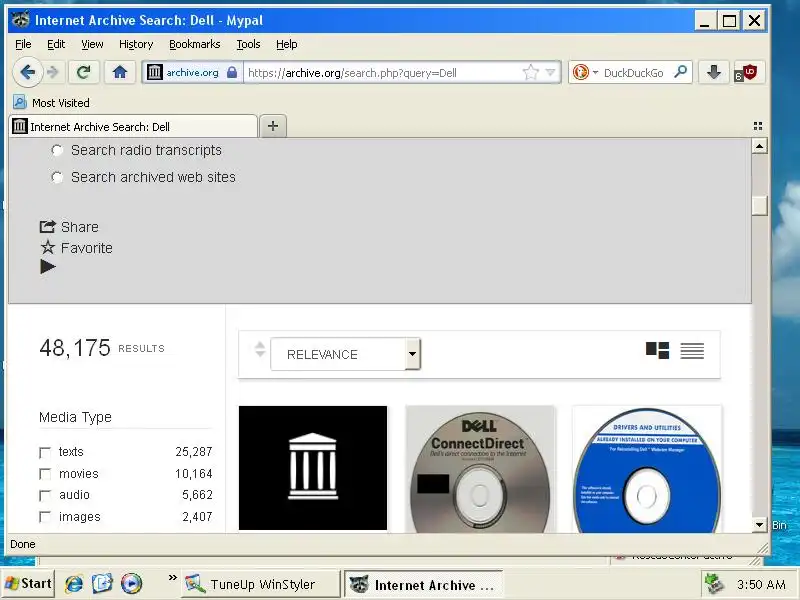Image resolution: width=800 pixels, height=600 pixels.
Task: Click the padlock security icon
Action: pos(232,72)
